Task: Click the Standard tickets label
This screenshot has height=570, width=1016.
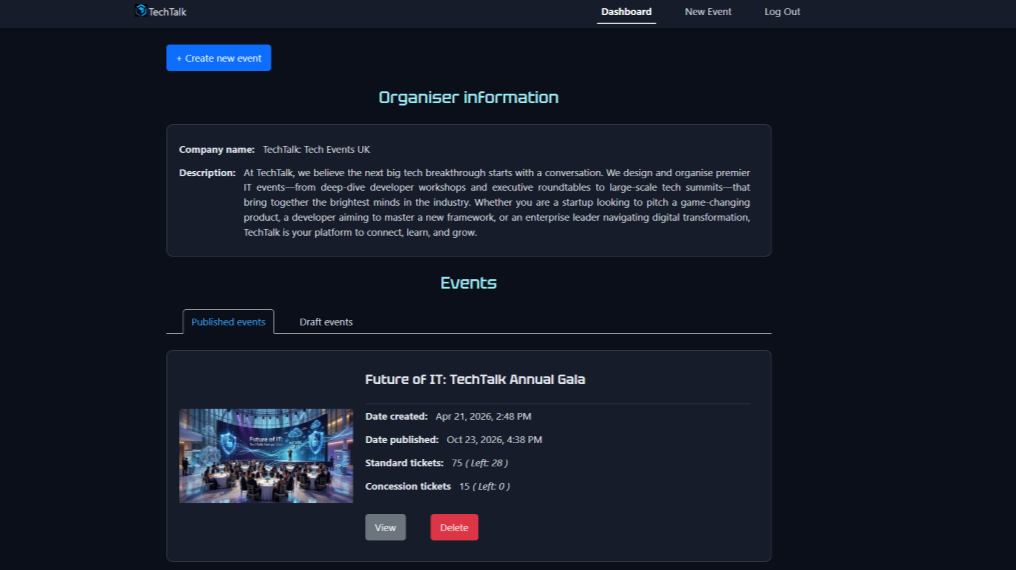Action: coord(404,463)
